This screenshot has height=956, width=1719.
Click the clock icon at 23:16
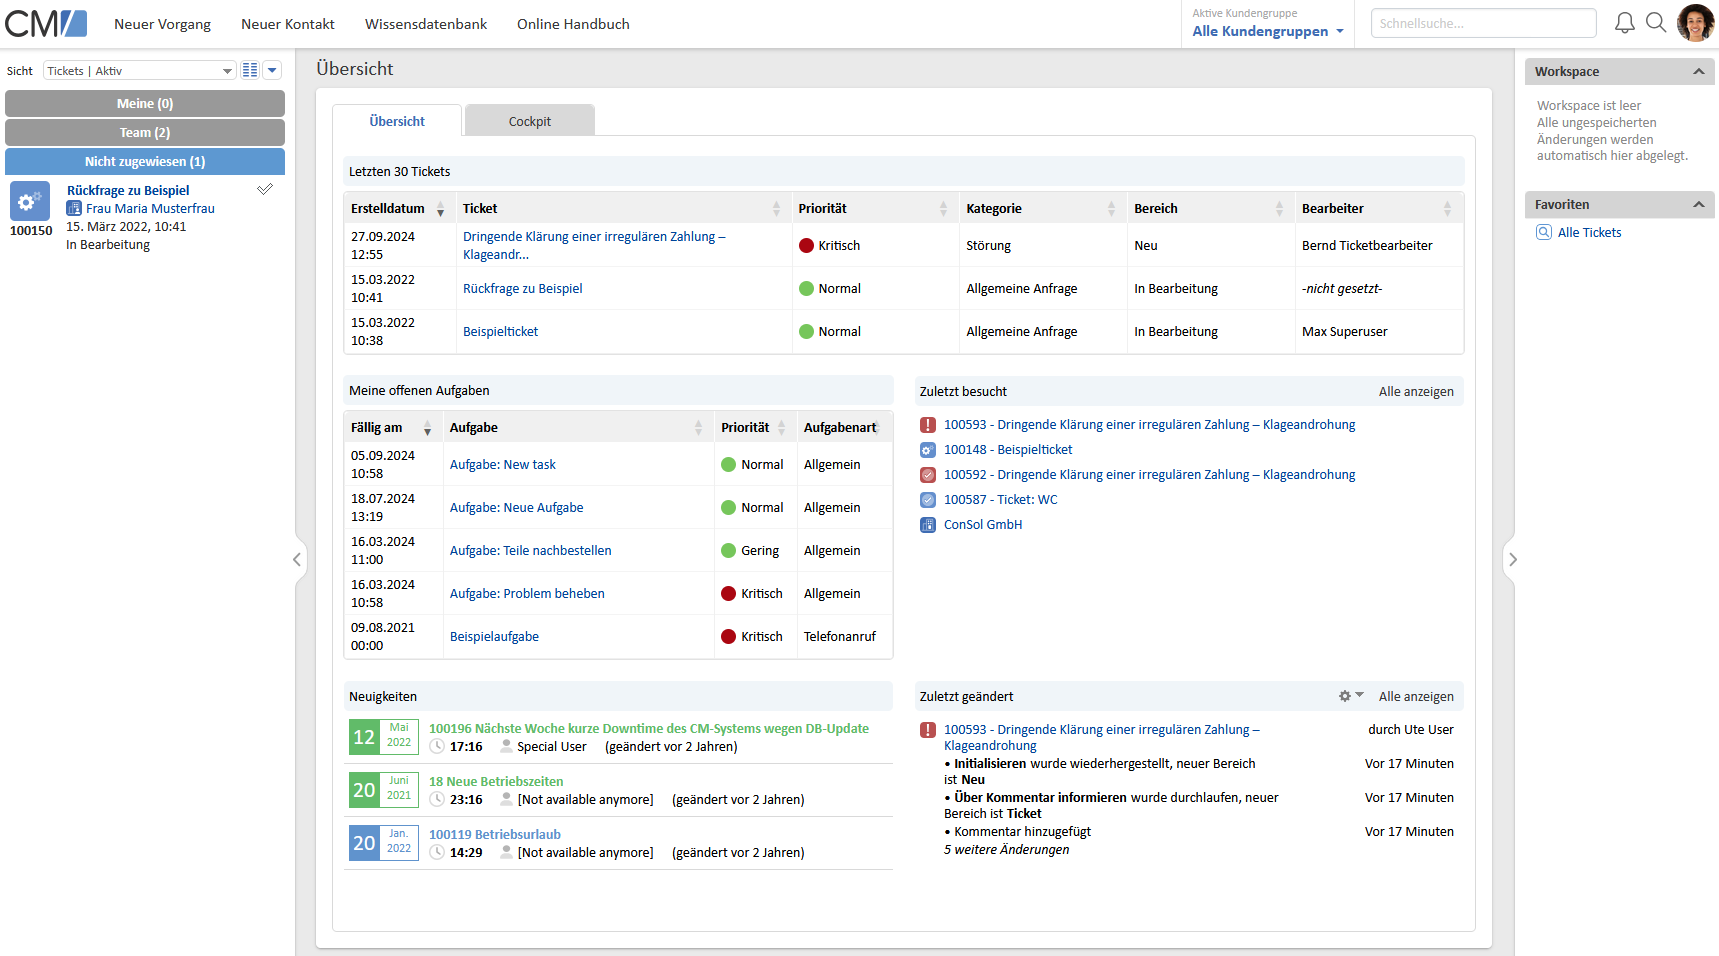click(437, 799)
